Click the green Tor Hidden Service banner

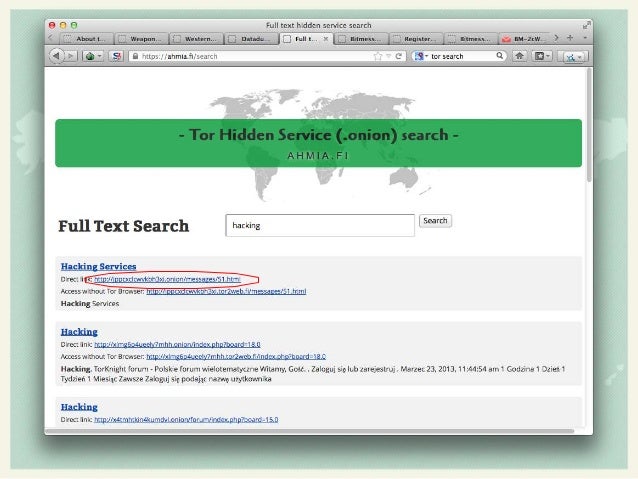pos(319,143)
